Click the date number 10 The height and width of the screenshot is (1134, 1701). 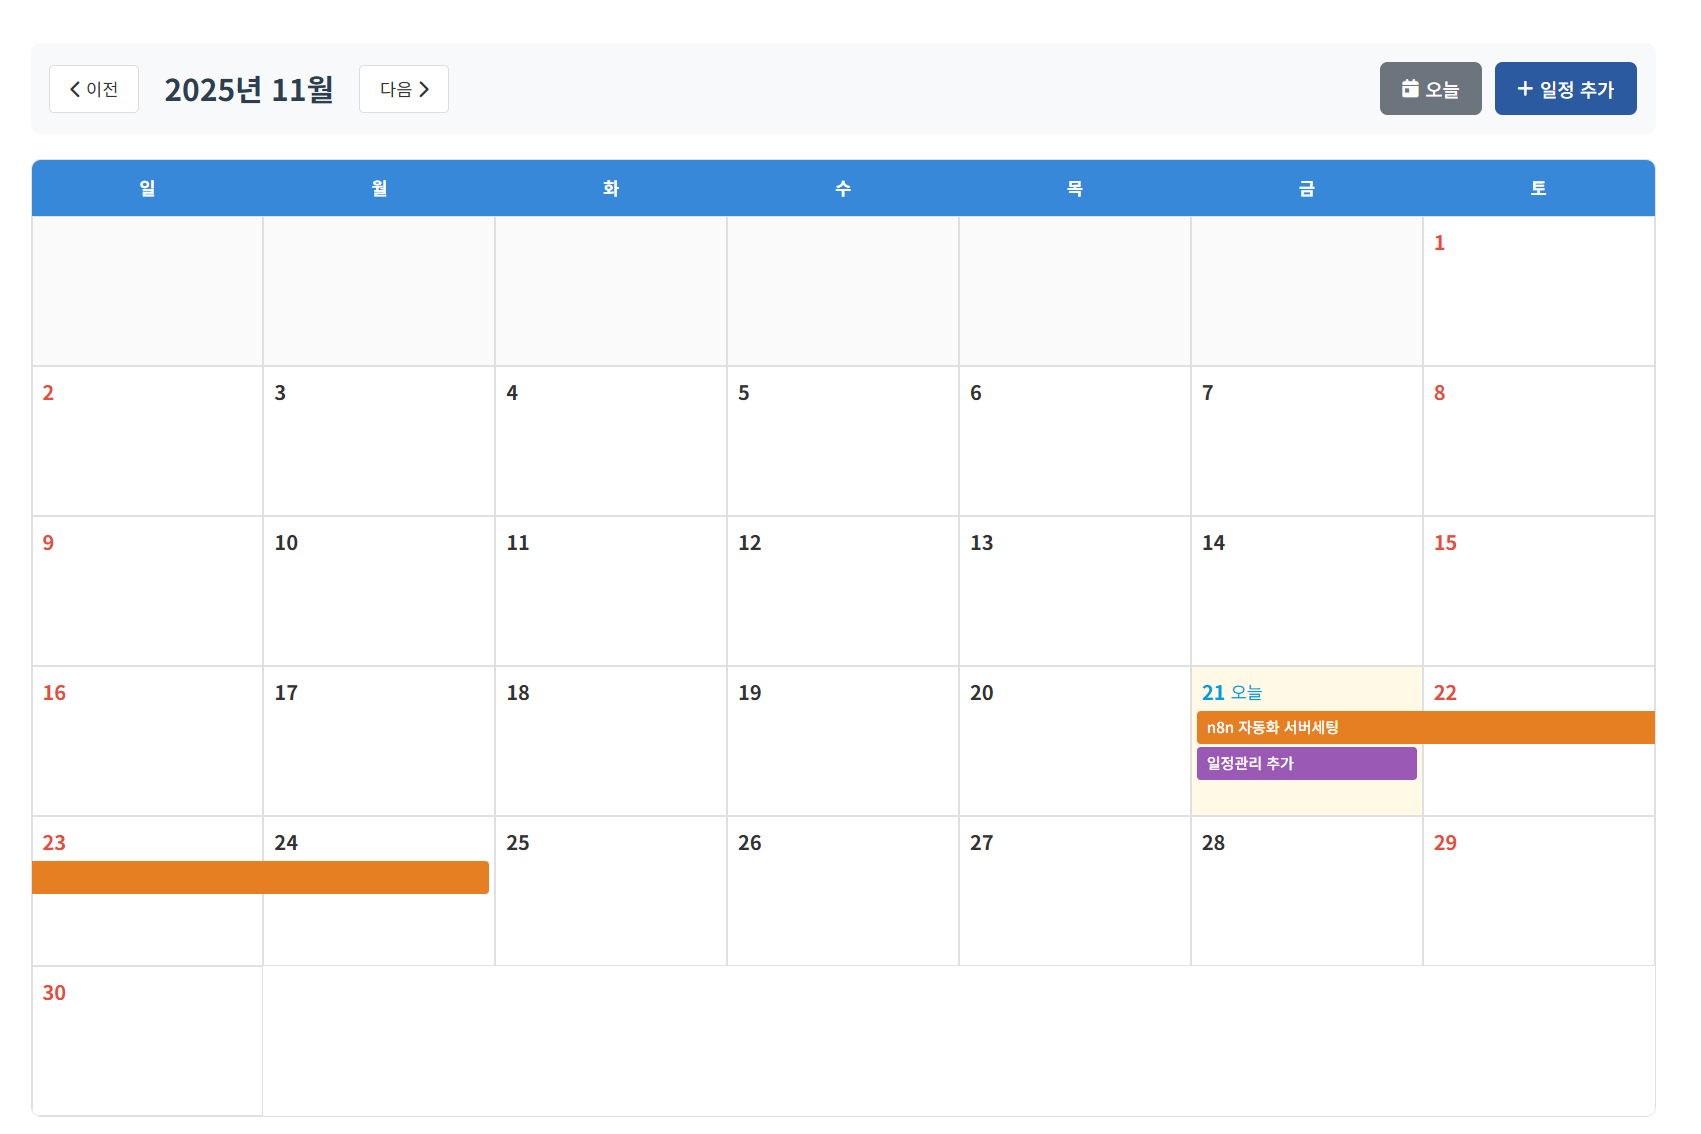[286, 543]
